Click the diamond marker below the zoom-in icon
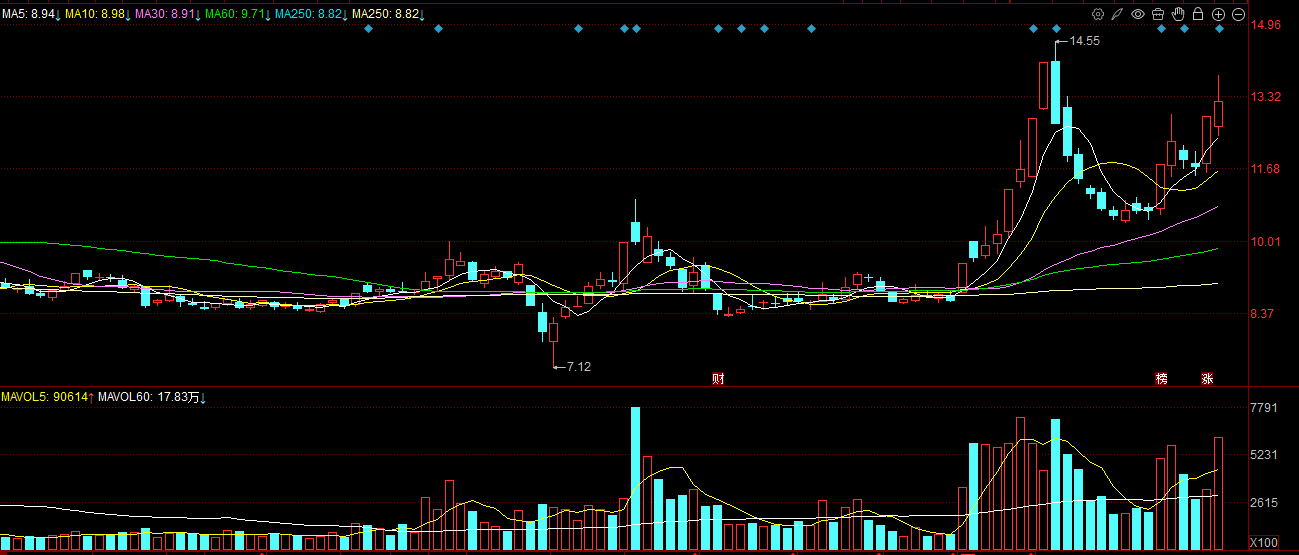 (1219, 29)
